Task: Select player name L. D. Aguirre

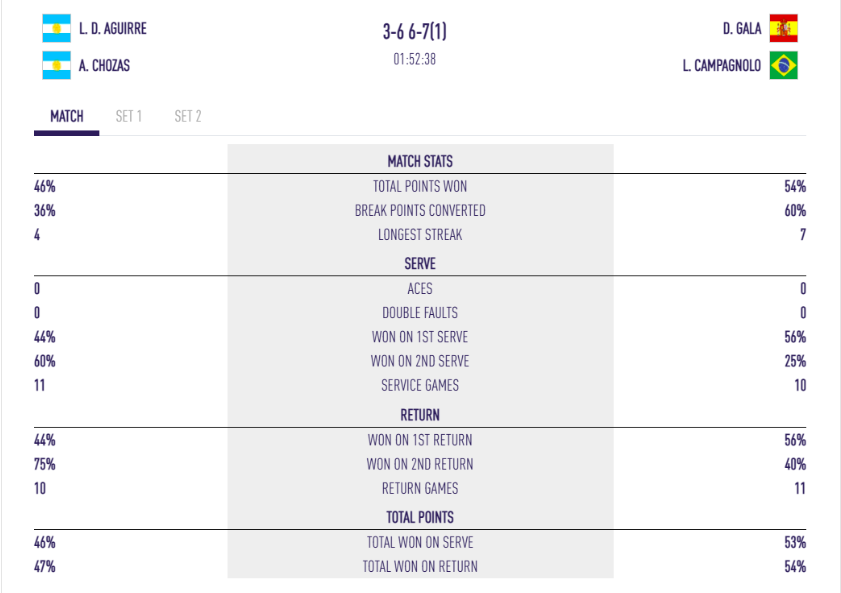Action: [x=113, y=29]
